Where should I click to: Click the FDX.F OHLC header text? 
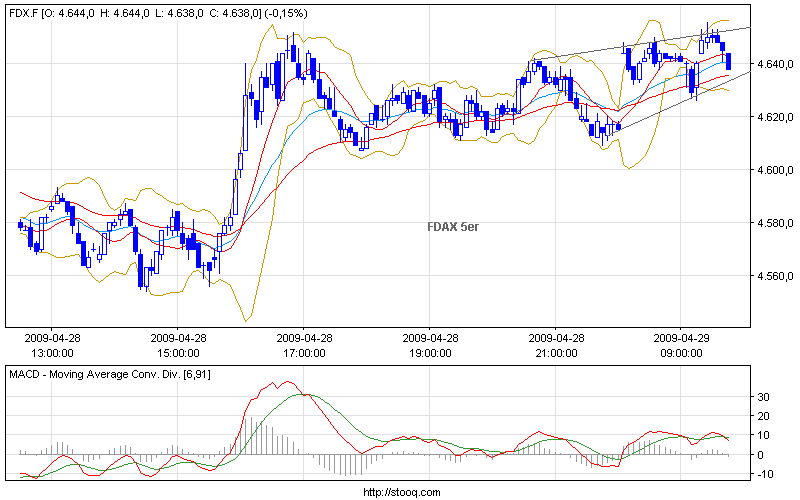tap(158, 14)
